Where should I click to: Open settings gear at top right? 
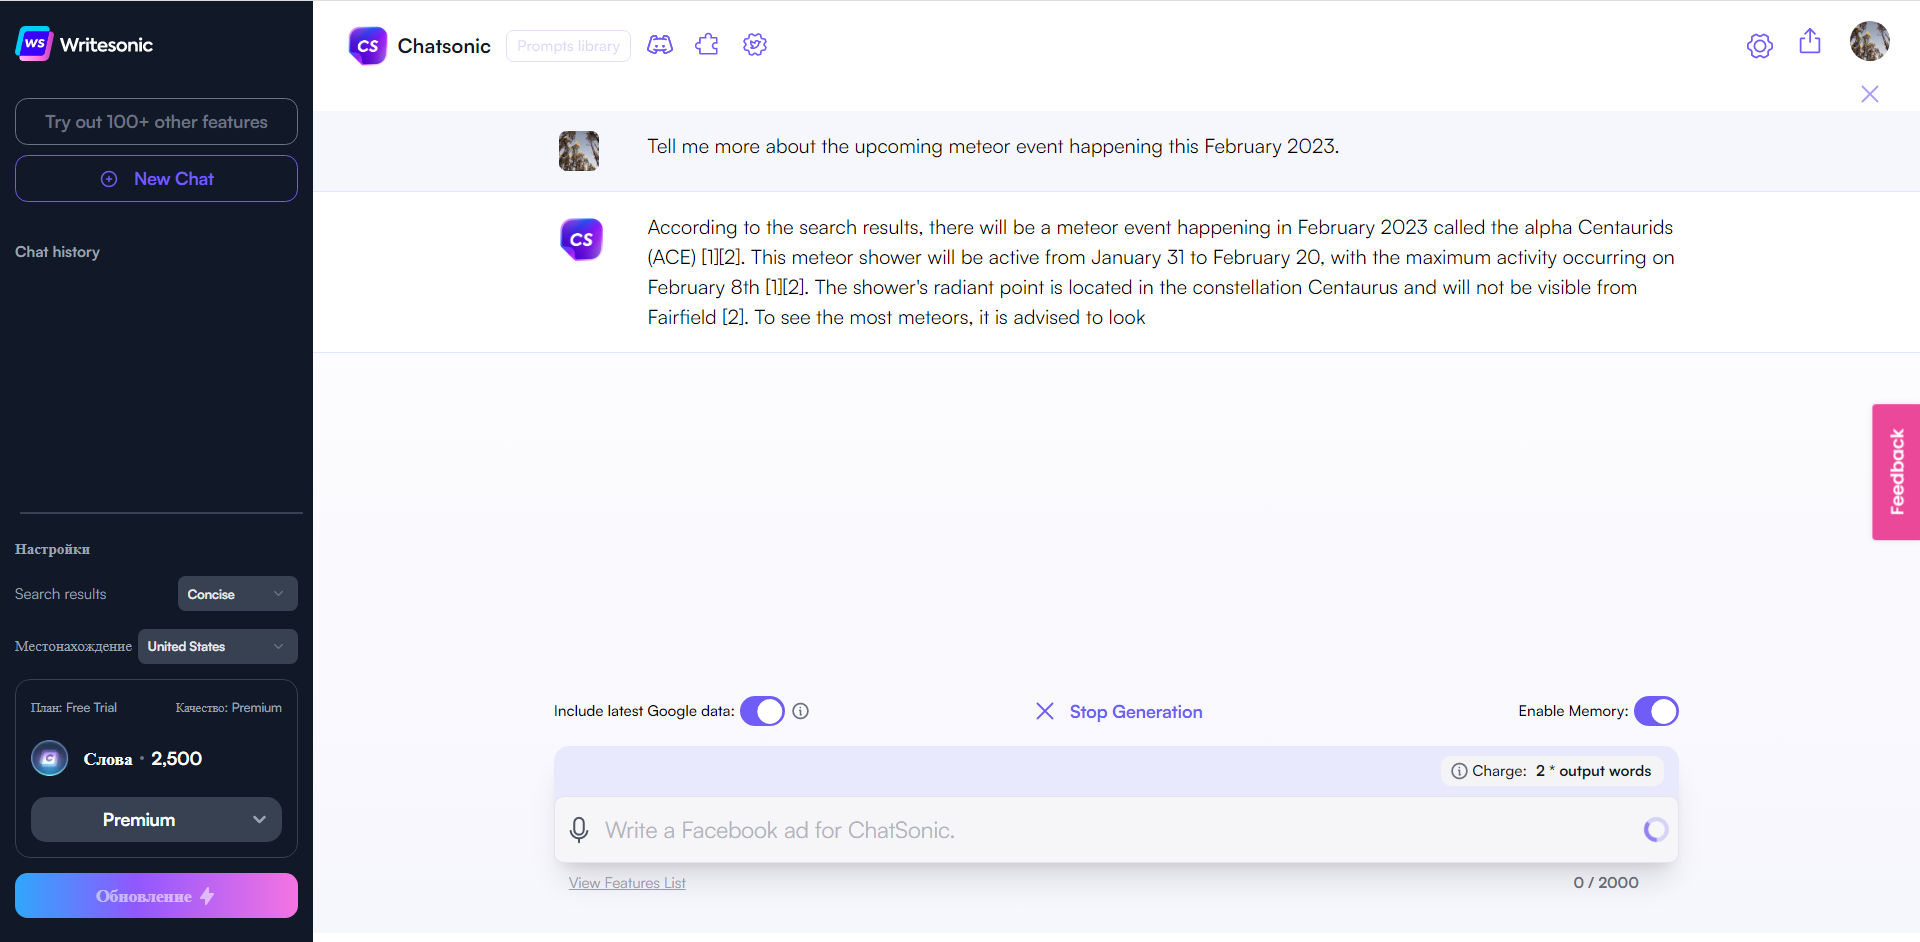1760,46
